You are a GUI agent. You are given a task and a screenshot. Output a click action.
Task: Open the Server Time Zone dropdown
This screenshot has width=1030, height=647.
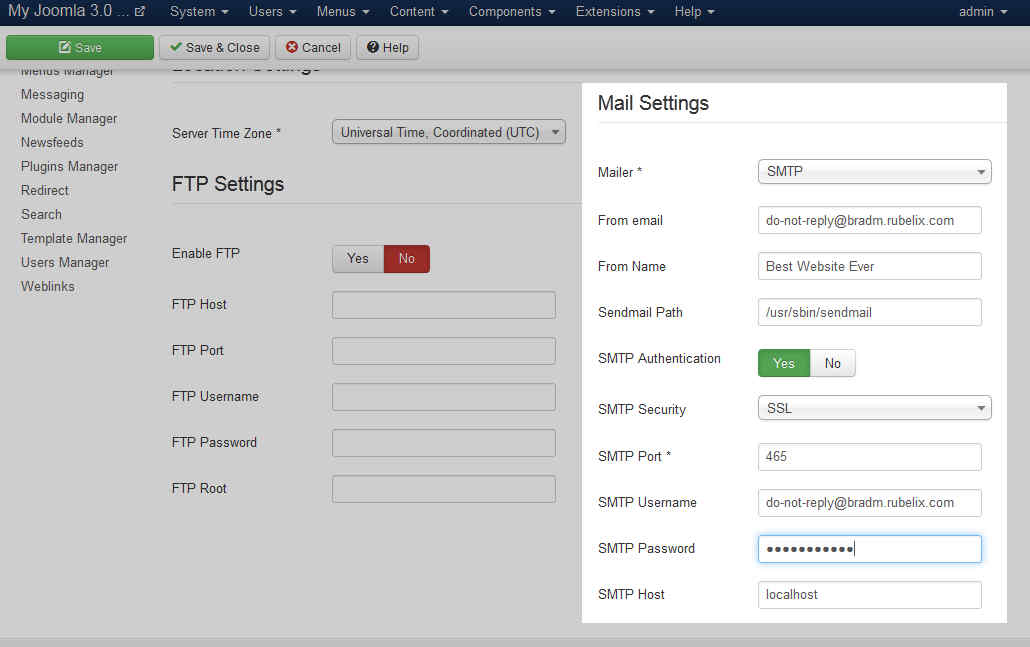pos(448,132)
